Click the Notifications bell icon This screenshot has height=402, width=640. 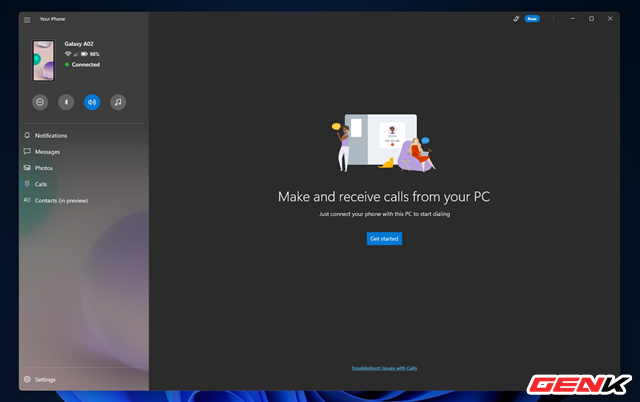27,135
